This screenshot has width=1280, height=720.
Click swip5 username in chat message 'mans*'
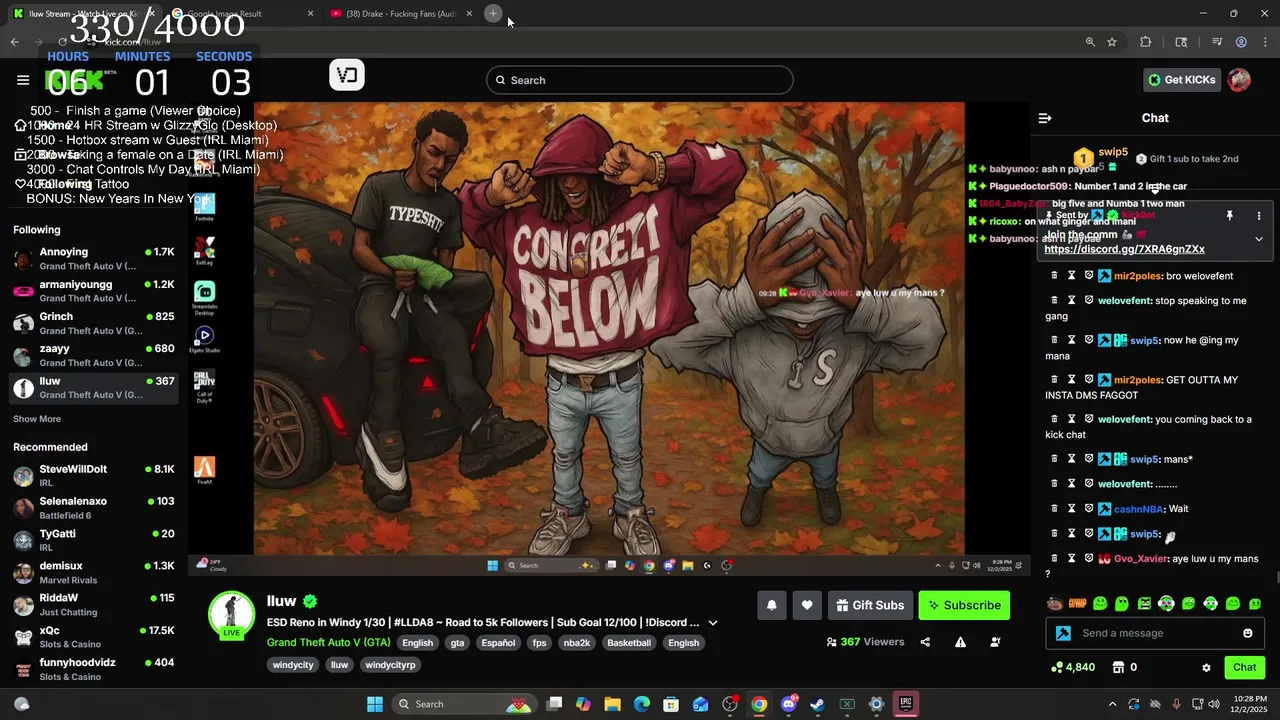[x=1144, y=459]
